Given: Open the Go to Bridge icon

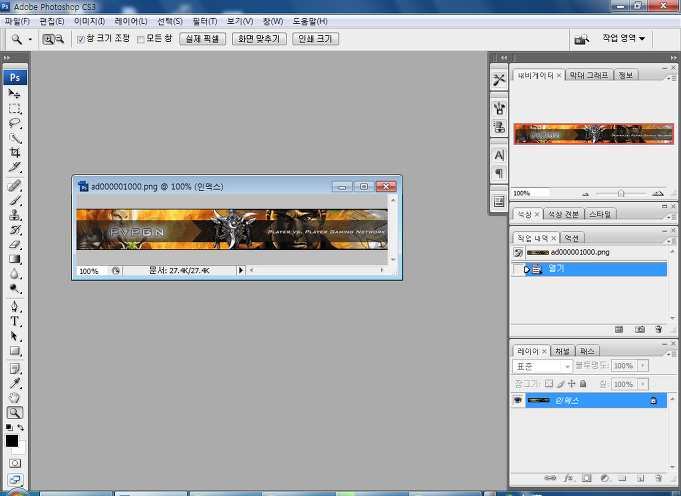Looking at the screenshot, I should (582, 40).
